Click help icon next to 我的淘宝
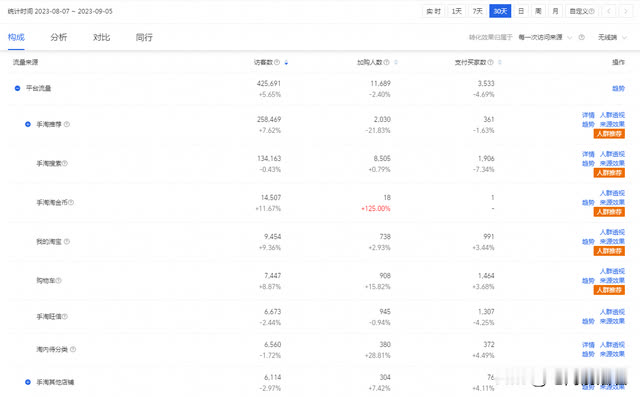 point(67,241)
